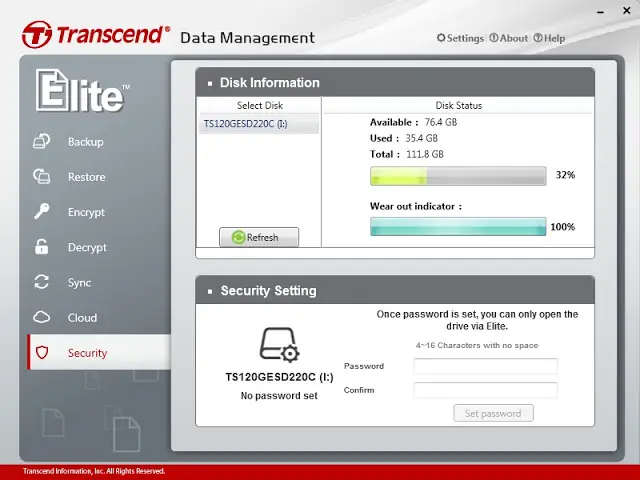Screen dimensions: 640x480
Task: Click the Refresh button label
Action: 262,238
